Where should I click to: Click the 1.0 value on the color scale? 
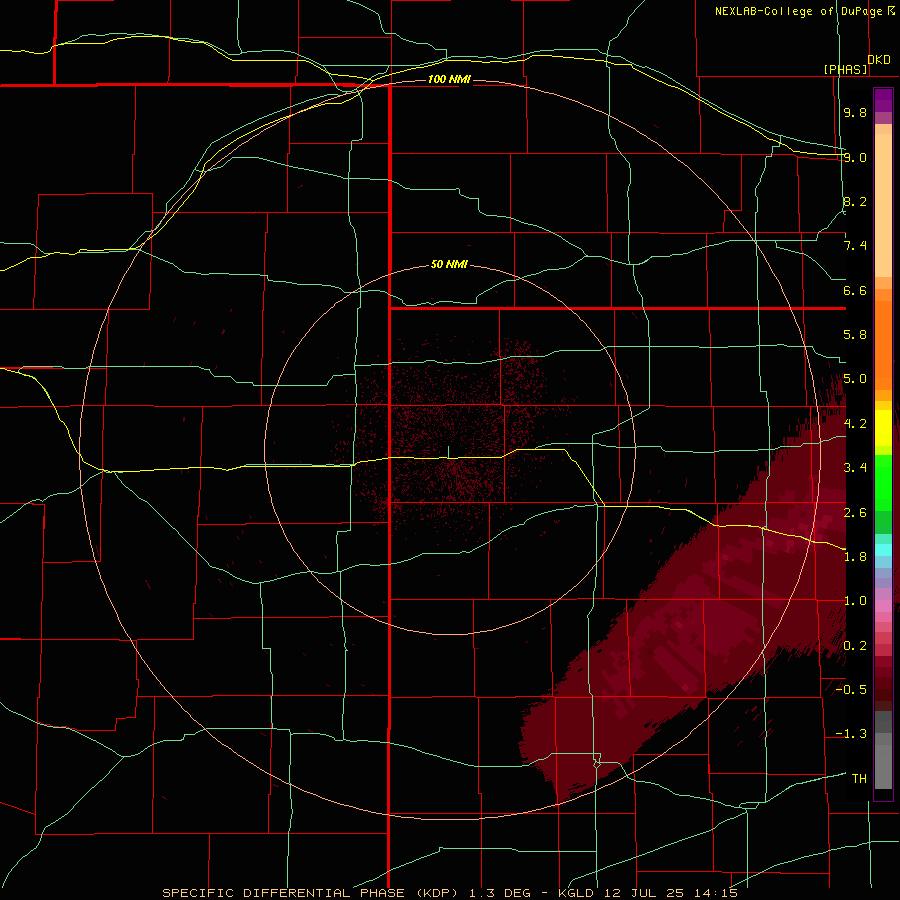coord(855,601)
